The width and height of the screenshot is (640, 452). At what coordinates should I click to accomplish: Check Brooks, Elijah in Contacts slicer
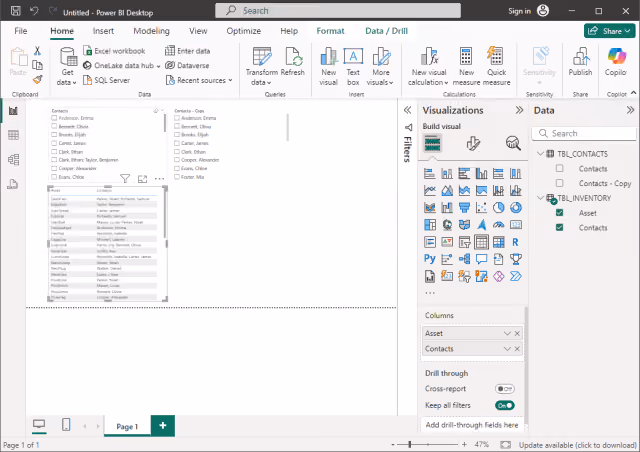click(54, 134)
